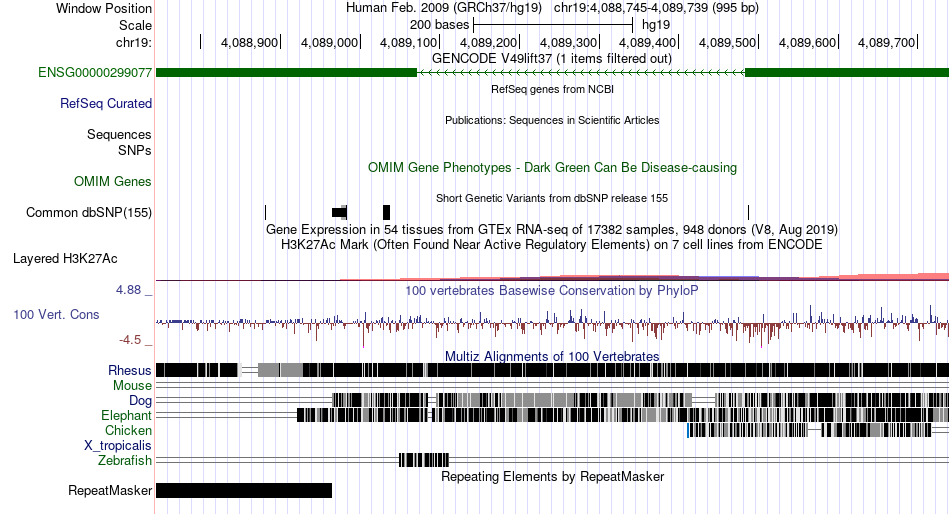Click the 4.88 PhyloP upper limit value
This screenshot has width=950, height=514.
click(128, 290)
